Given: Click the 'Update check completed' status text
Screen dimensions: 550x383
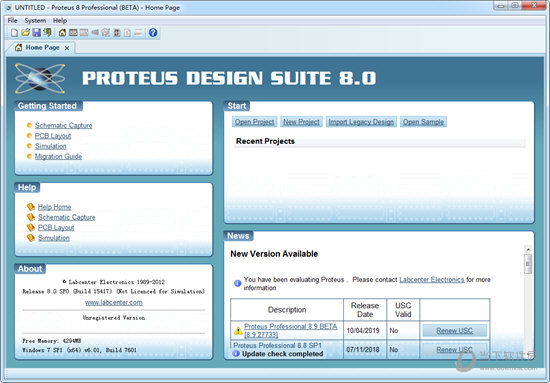Looking at the screenshot, I should point(282,354).
